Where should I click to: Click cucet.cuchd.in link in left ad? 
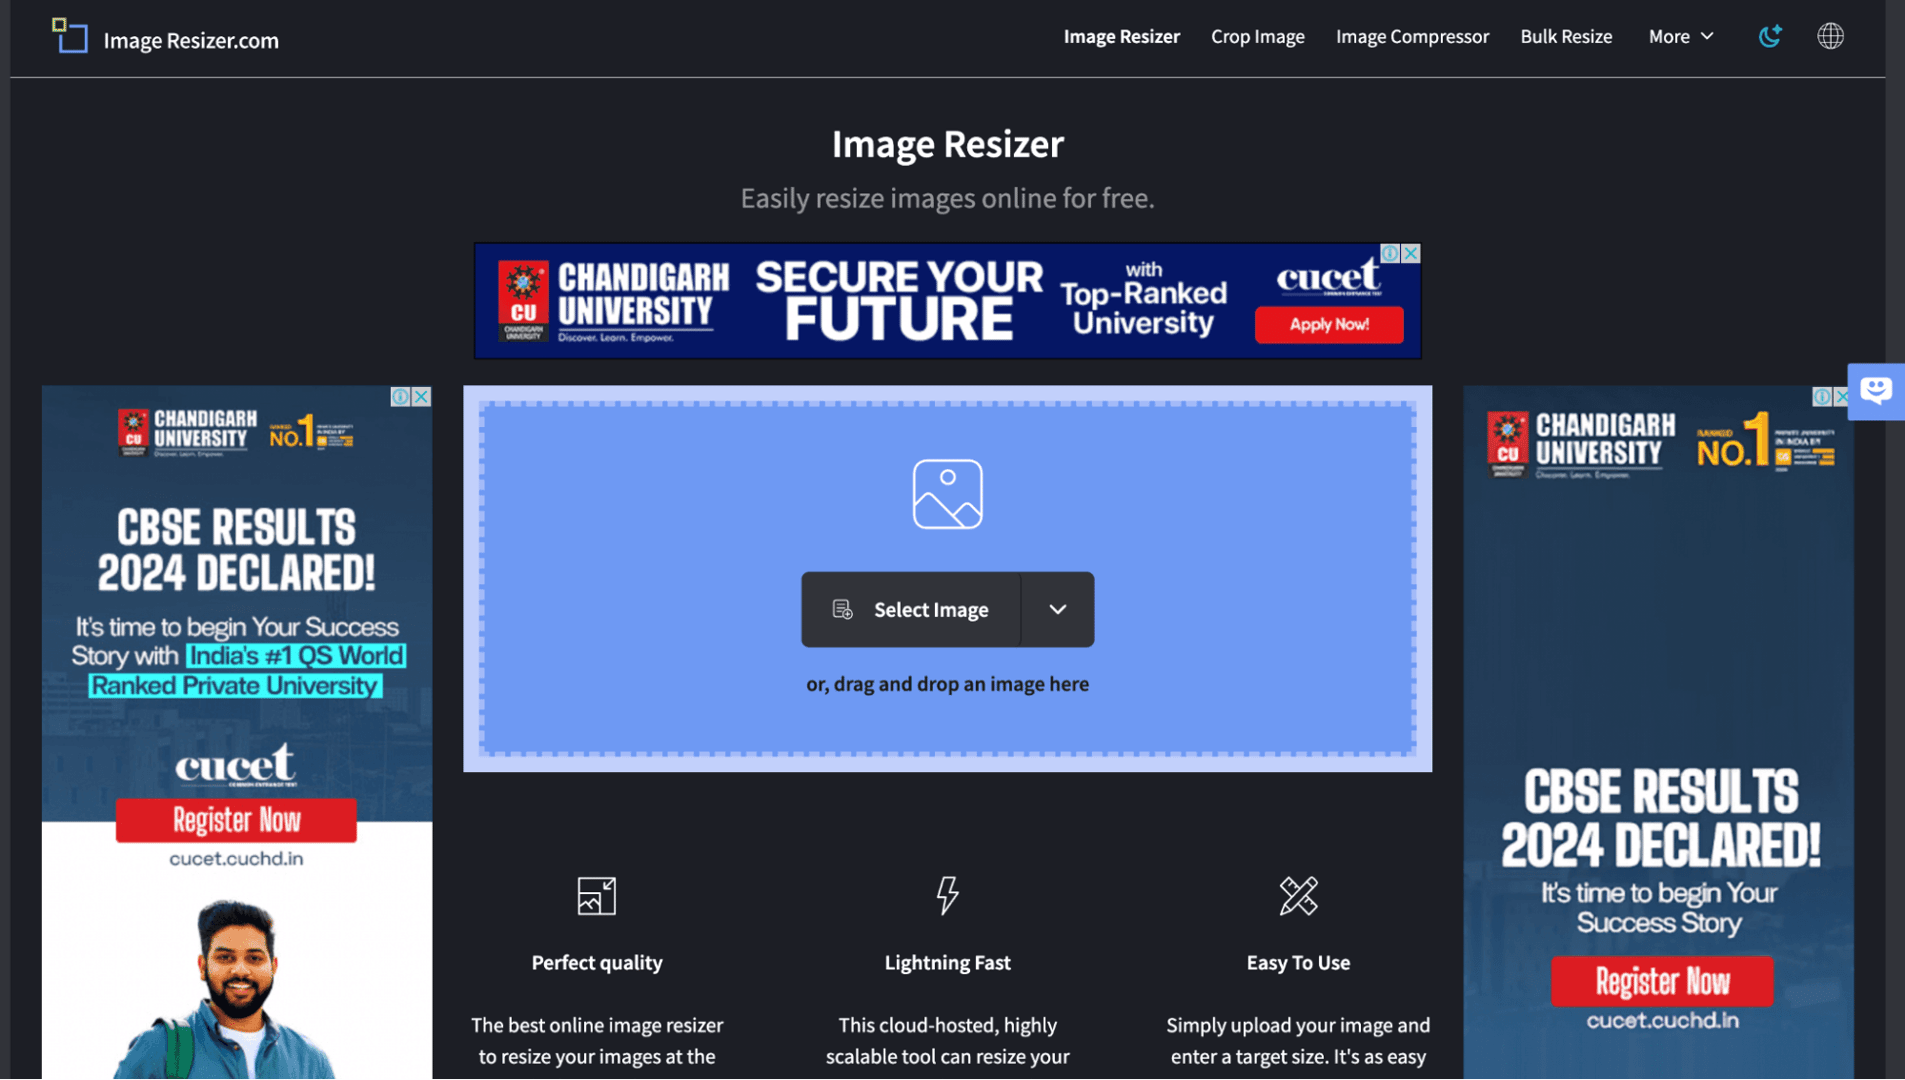pos(236,858)
